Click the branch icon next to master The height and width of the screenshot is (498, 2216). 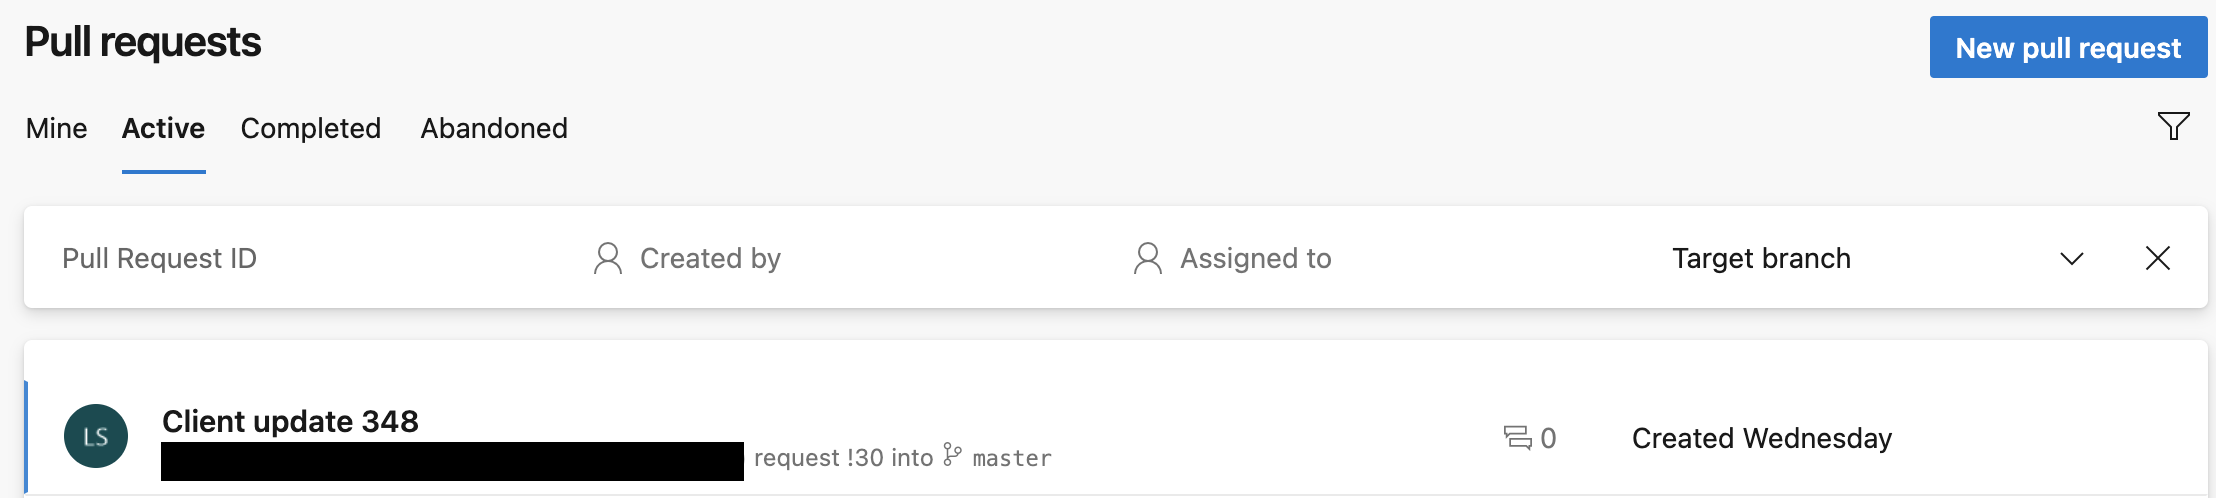(952, 456)
